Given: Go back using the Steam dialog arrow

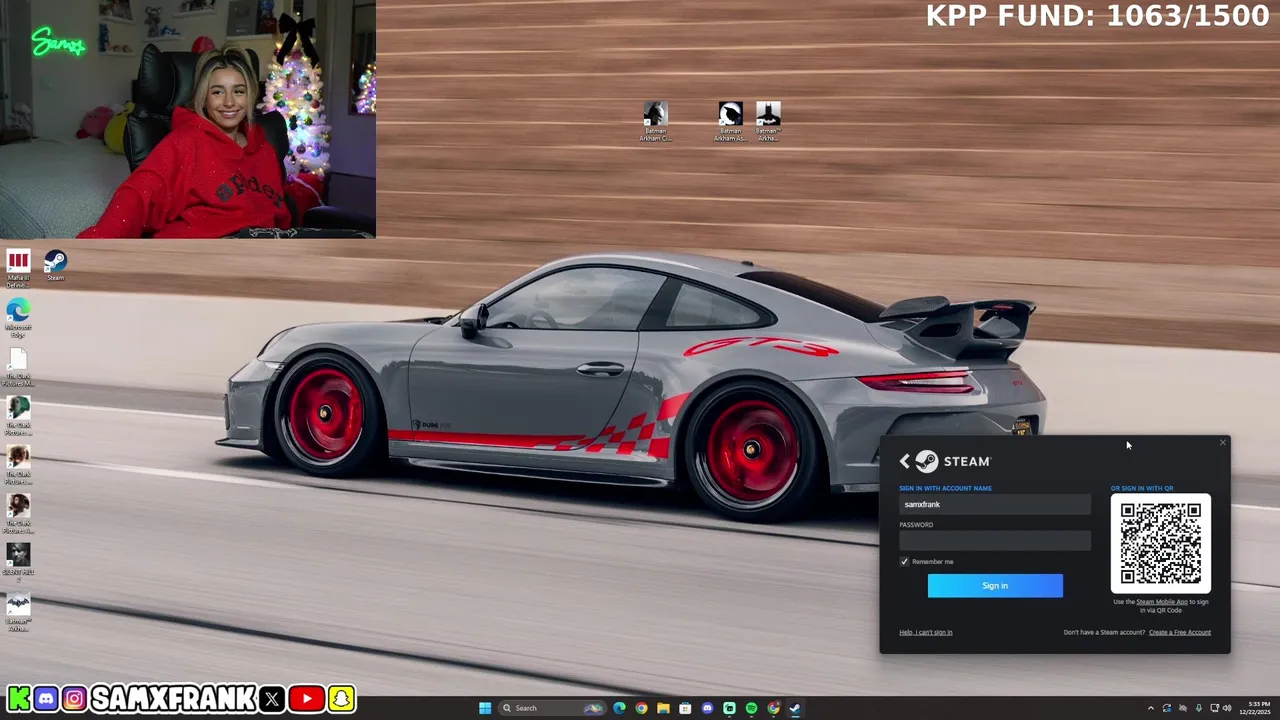Looking at the screenshot, I should pos(905,461).
